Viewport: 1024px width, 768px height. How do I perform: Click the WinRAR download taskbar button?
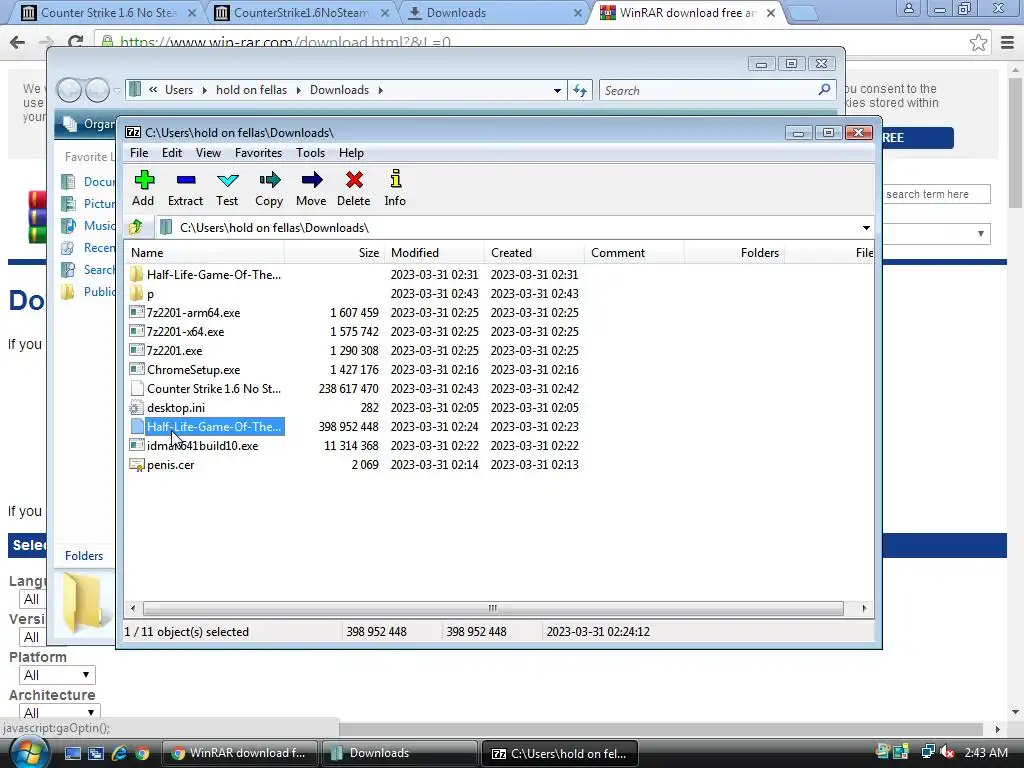240,753
